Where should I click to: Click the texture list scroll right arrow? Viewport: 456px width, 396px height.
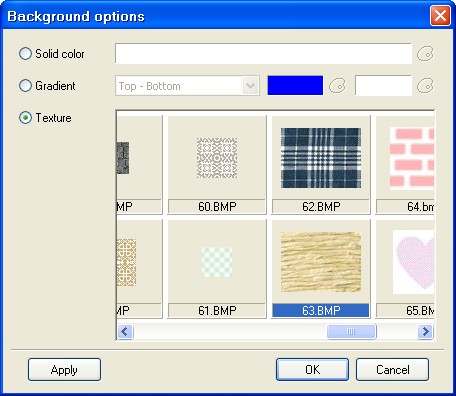point(425,332)
